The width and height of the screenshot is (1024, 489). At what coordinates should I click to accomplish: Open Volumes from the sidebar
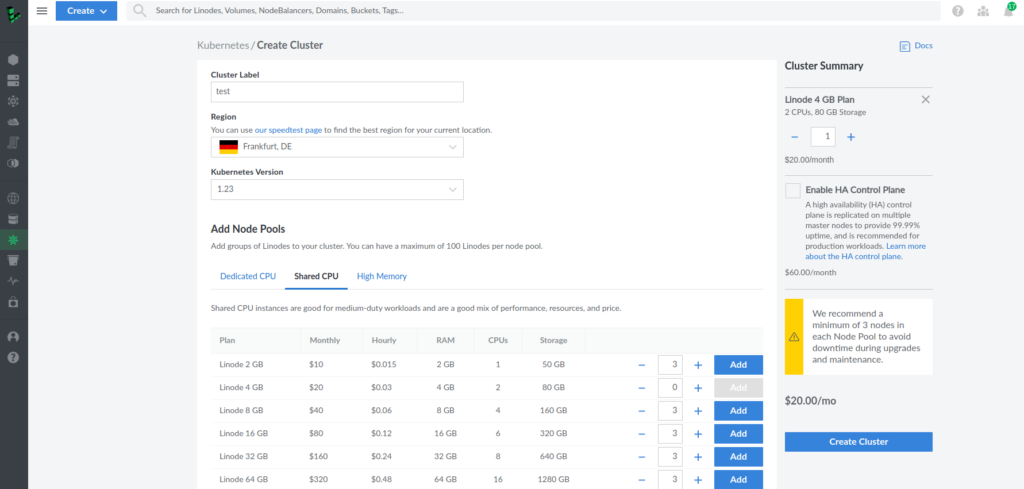[x=13, y=80]
